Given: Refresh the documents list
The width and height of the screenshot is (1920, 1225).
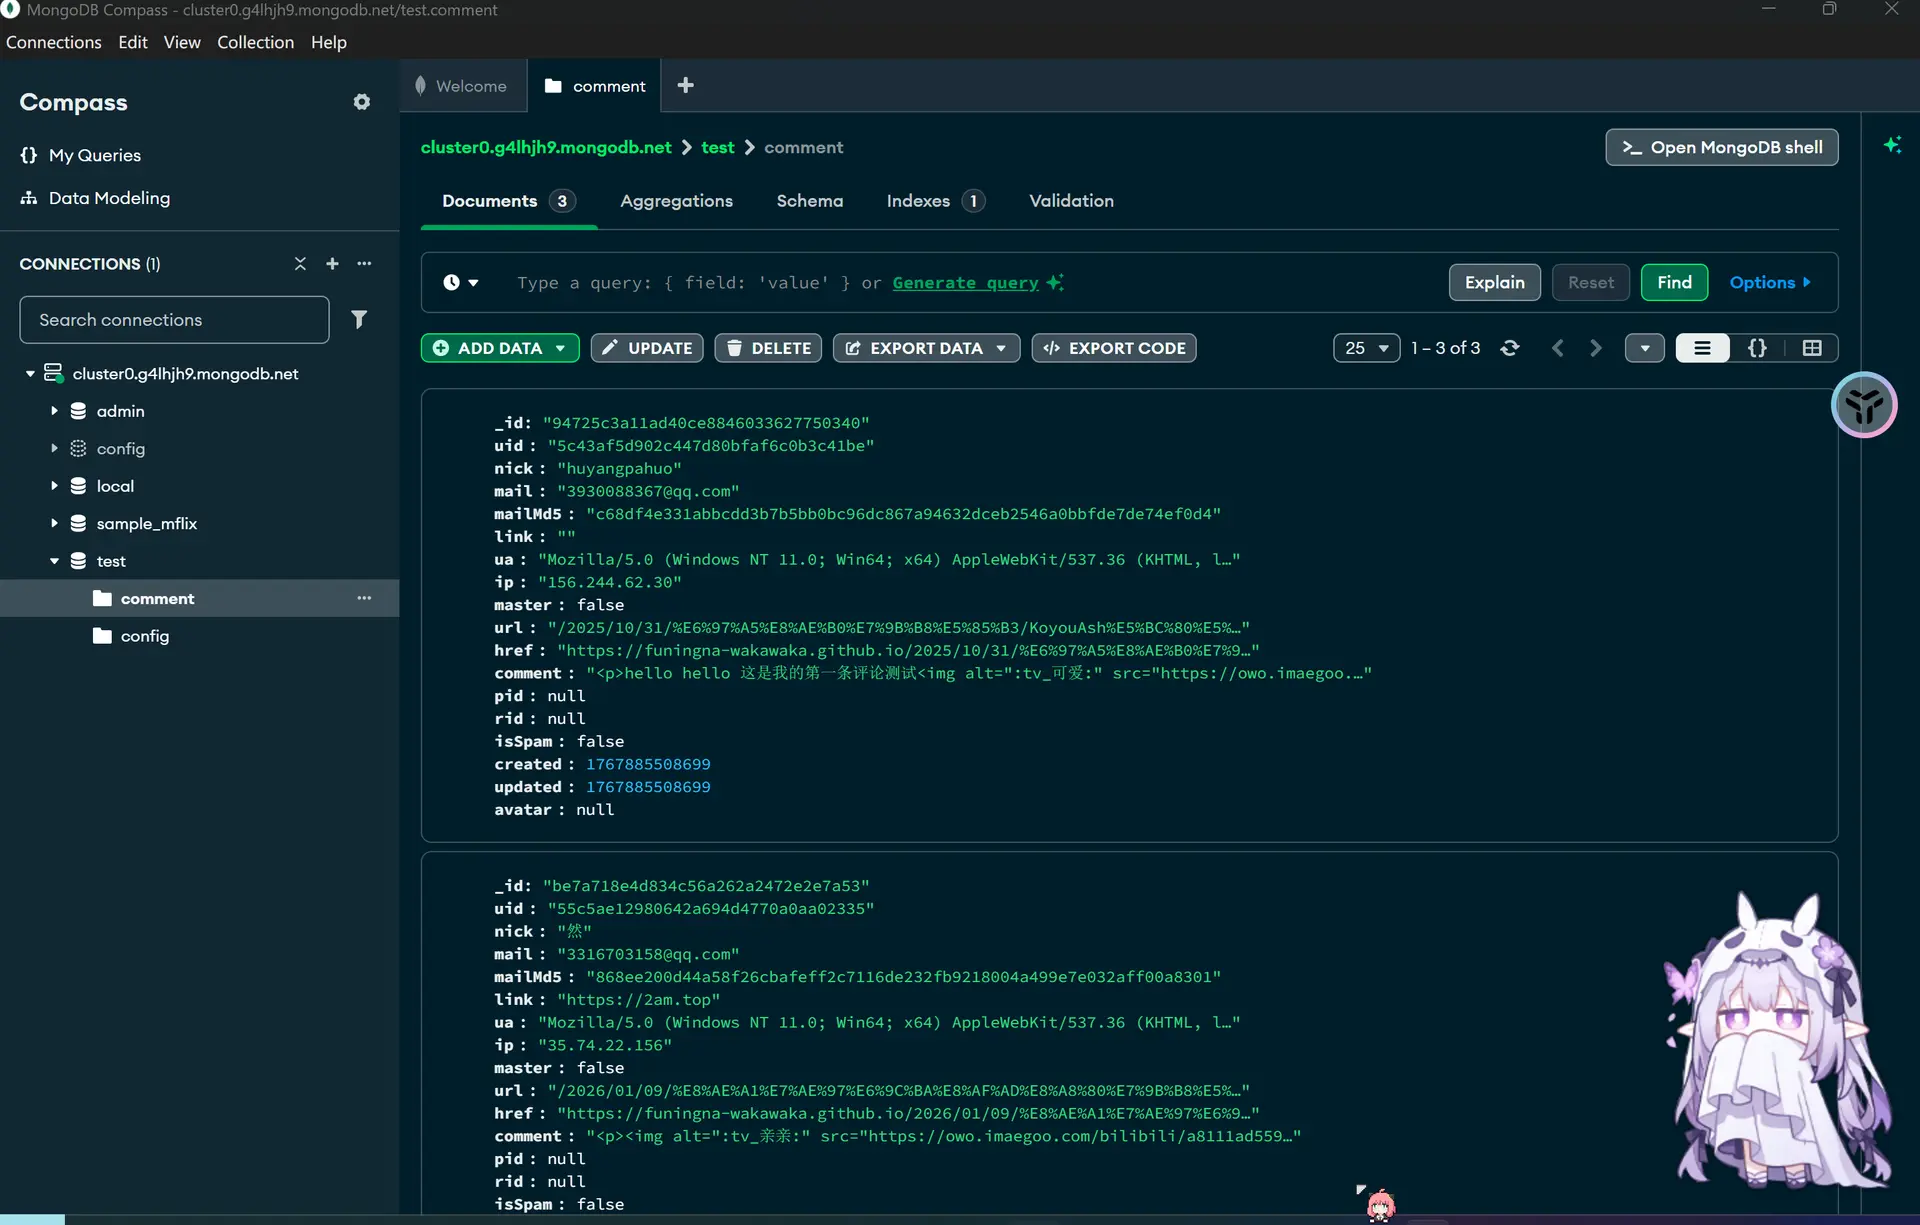Looking at the screenshot, I should [1510, 348].
